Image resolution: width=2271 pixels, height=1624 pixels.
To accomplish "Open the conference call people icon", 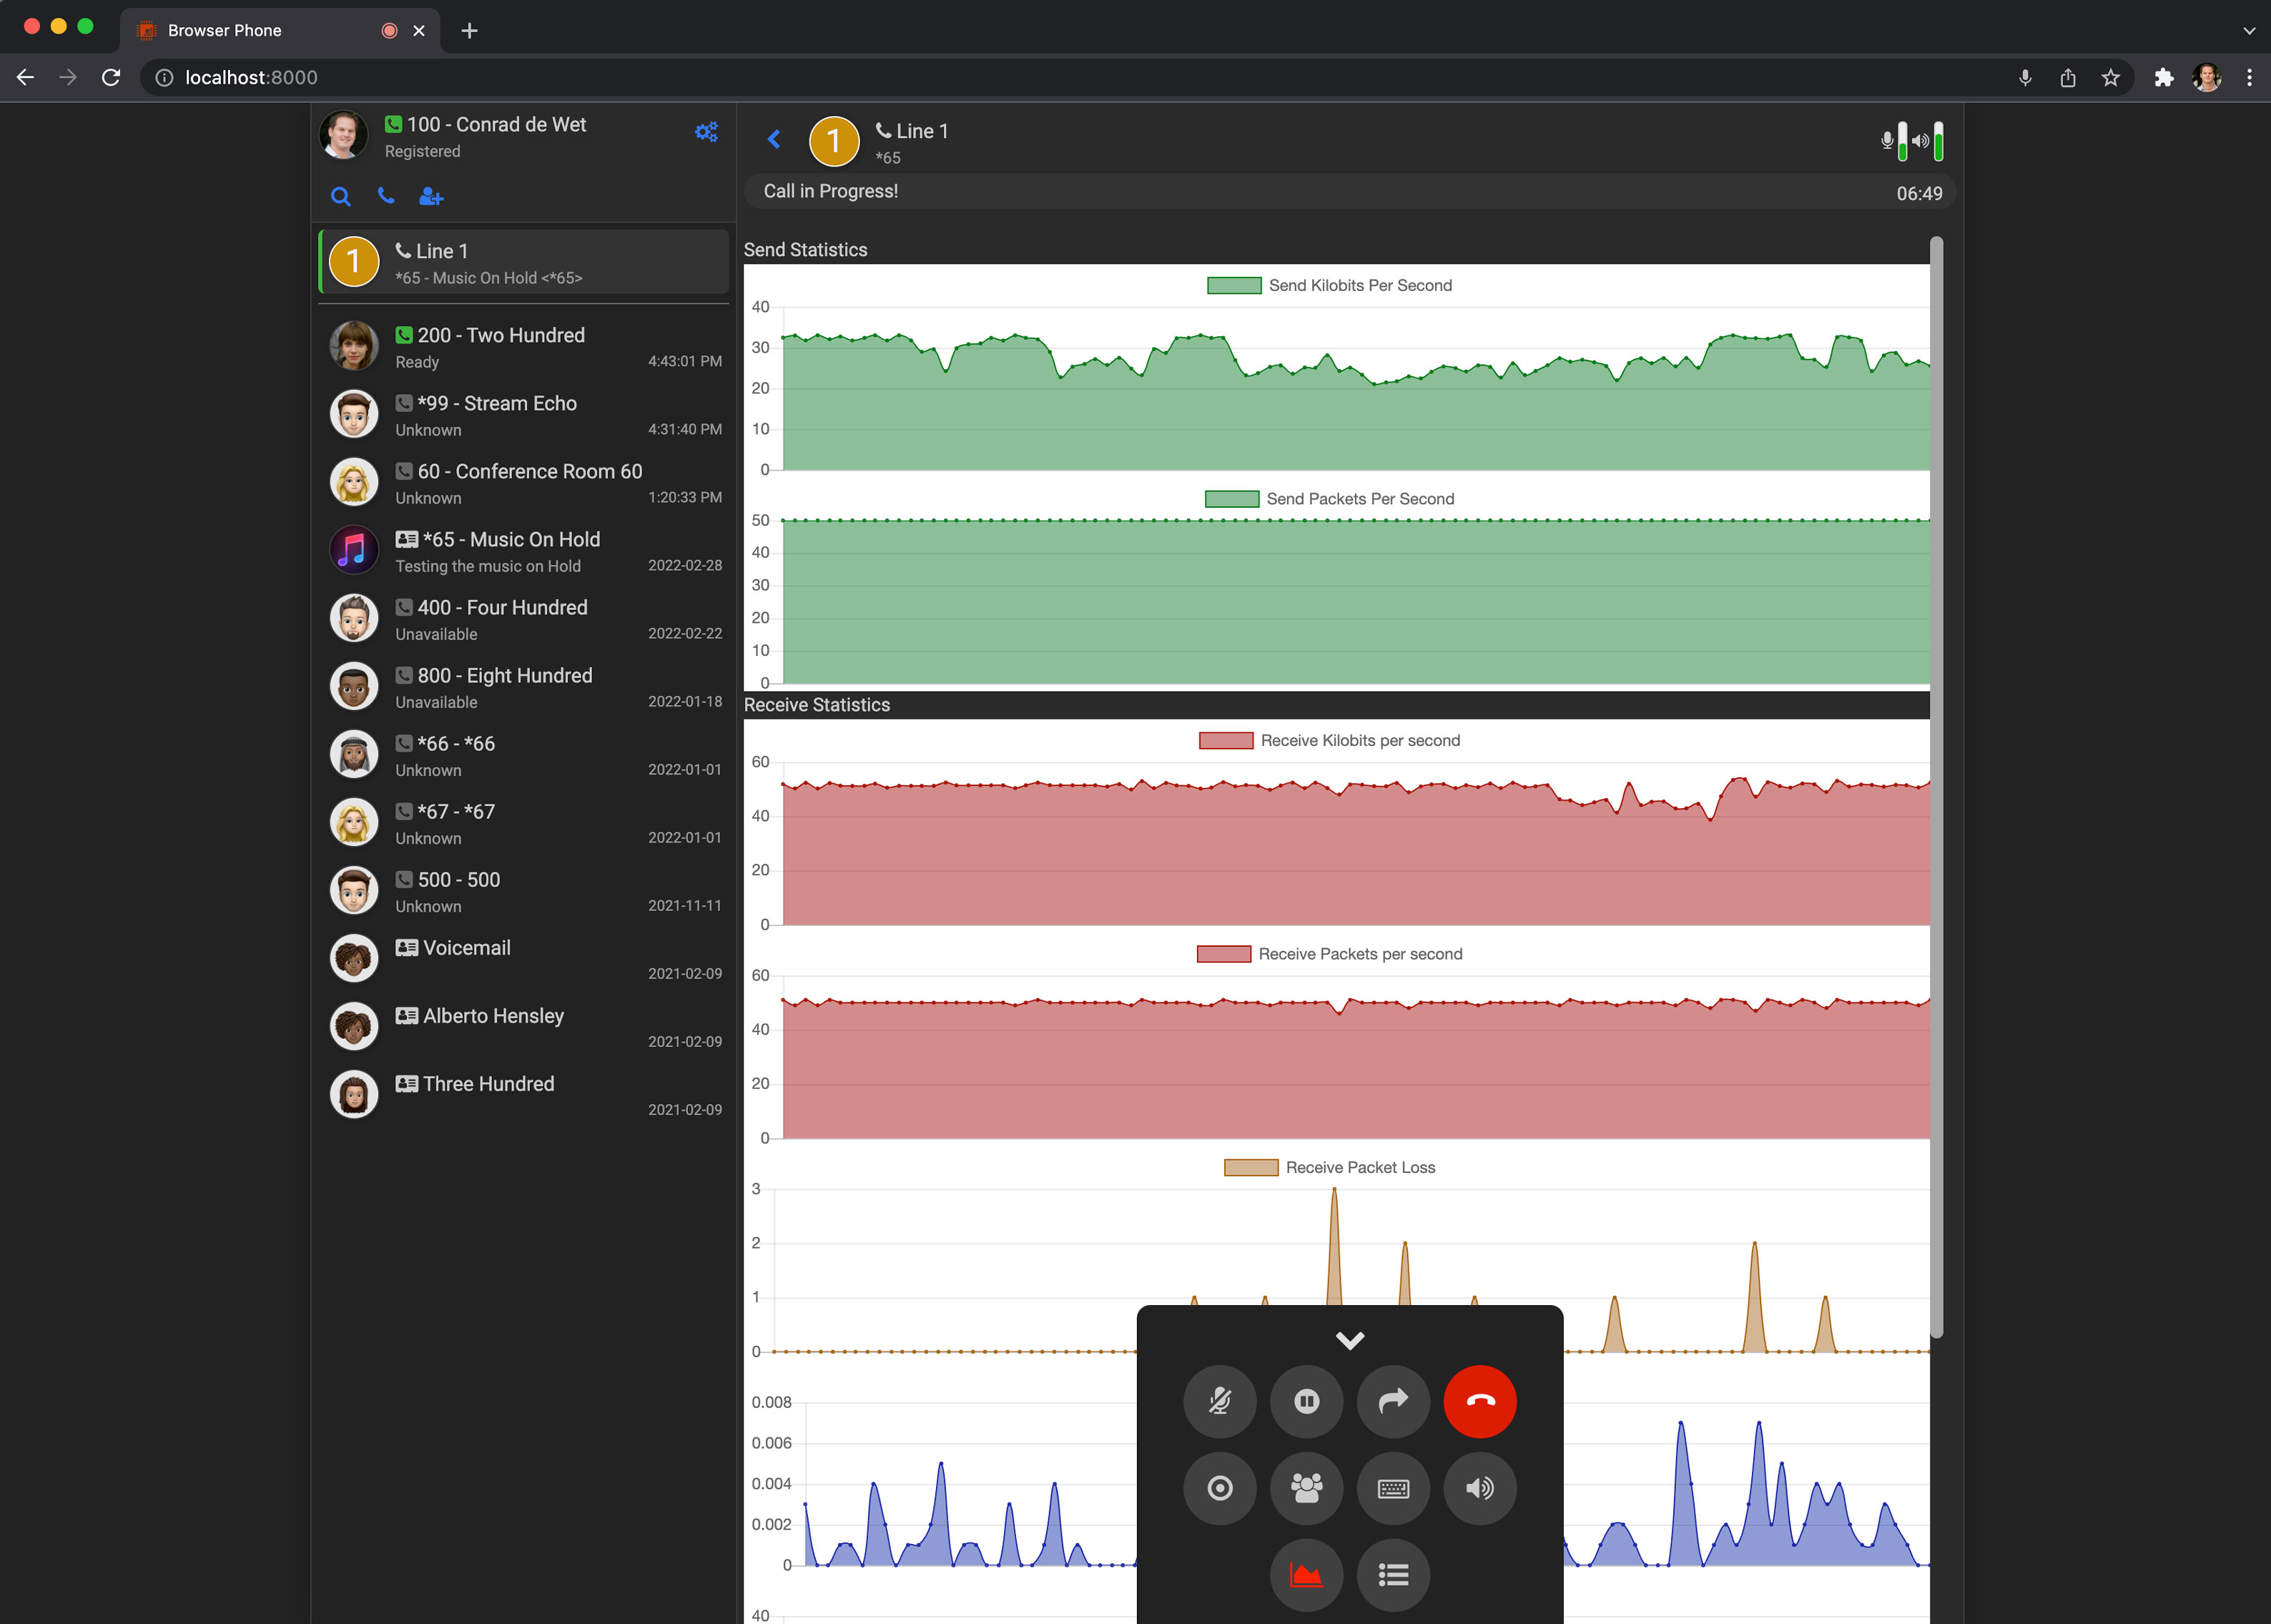I will pyautogui.click(x=1306, y=1488).
